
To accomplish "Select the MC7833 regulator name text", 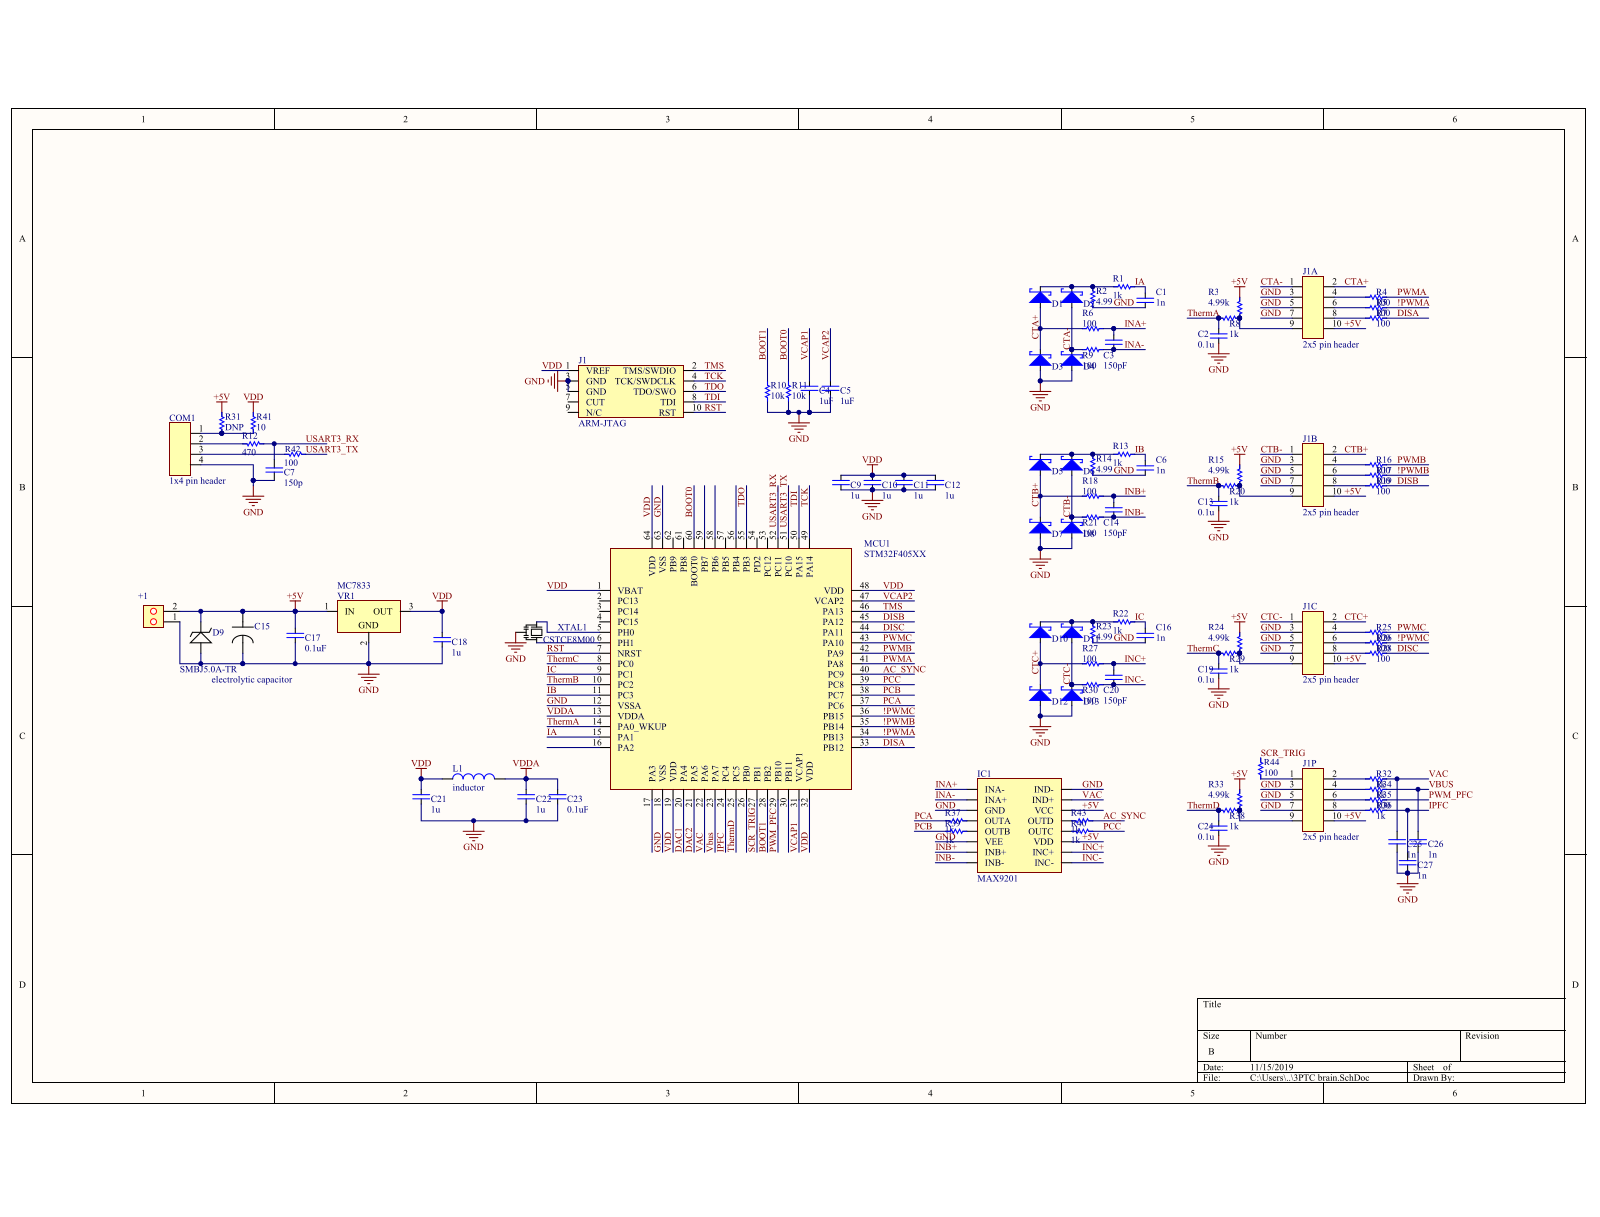I will point(354,586).
